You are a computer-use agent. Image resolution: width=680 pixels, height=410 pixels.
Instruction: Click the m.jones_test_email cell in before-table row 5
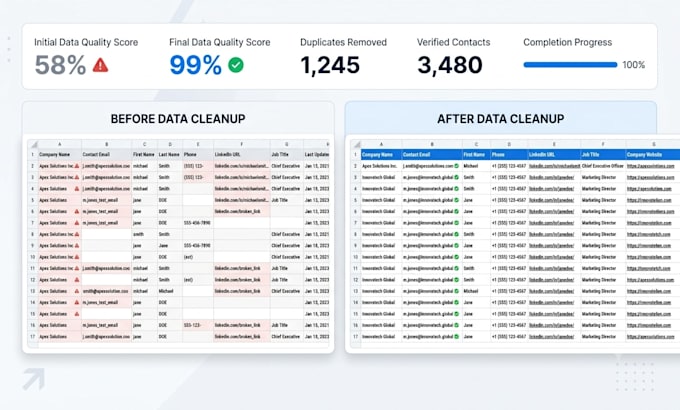click(106, 200)
